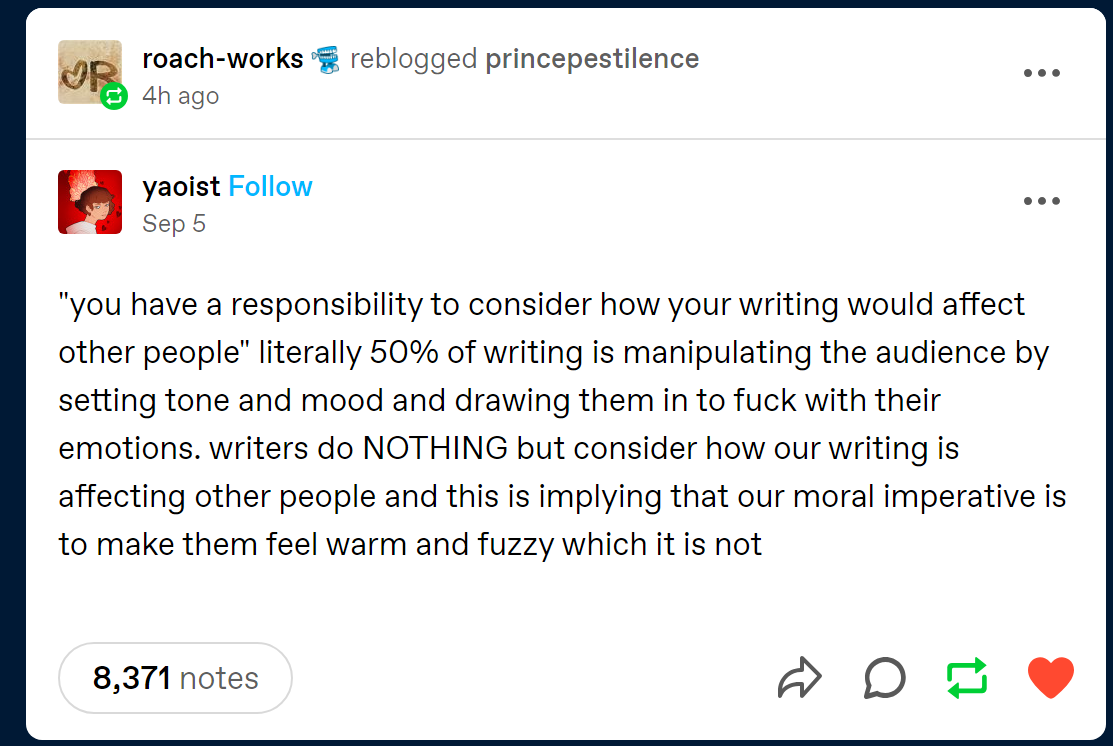
Task: Open three-dot menu on yaoist's post
Action: coord(1041,201)
